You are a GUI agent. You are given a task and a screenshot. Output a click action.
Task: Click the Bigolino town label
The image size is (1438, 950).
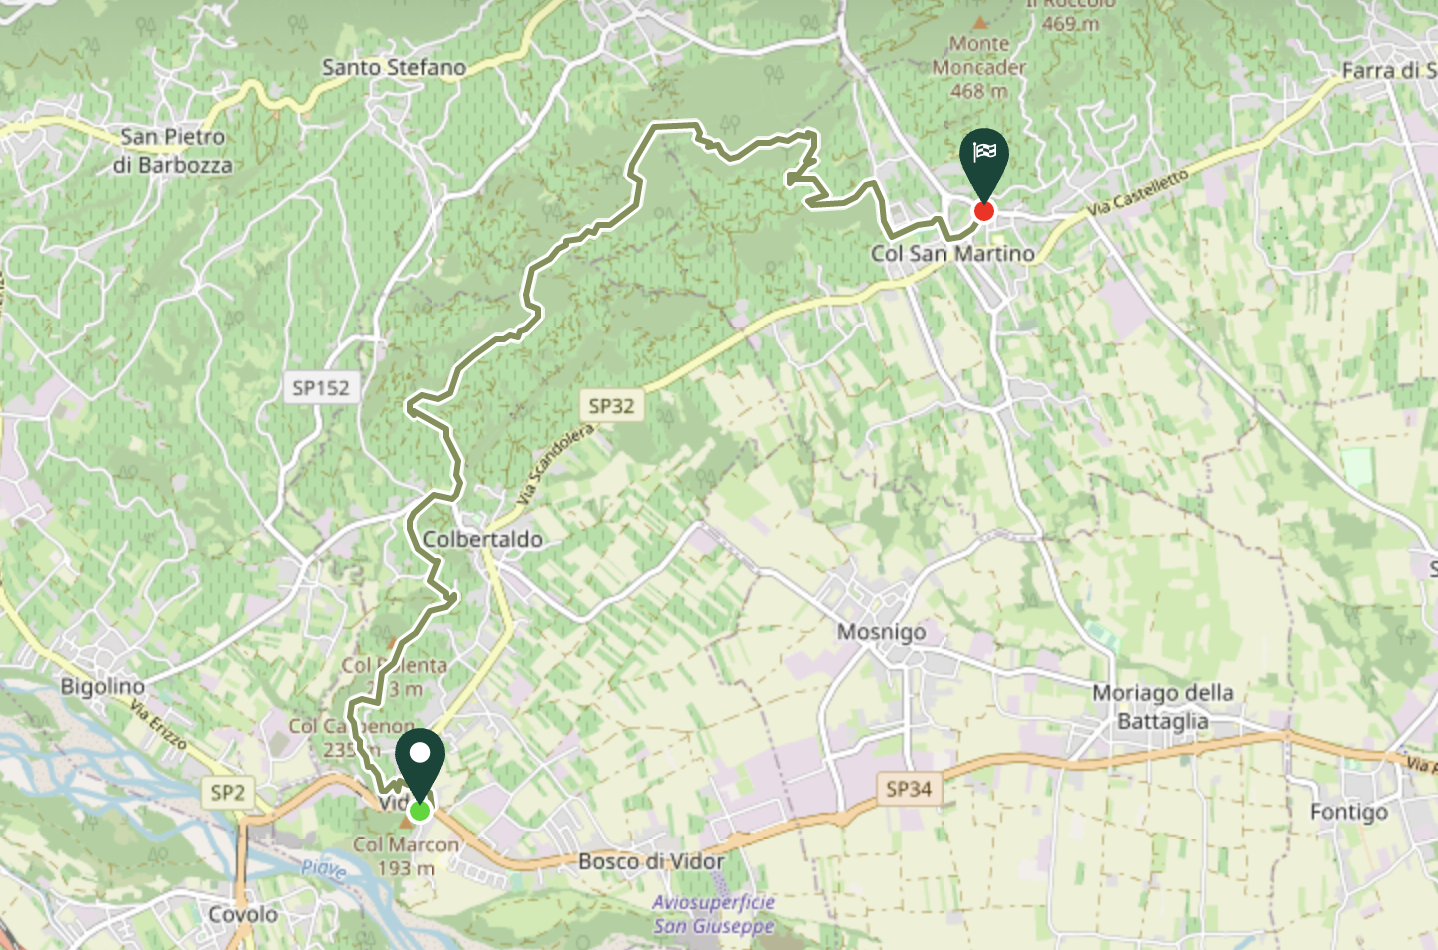(102, 687)
